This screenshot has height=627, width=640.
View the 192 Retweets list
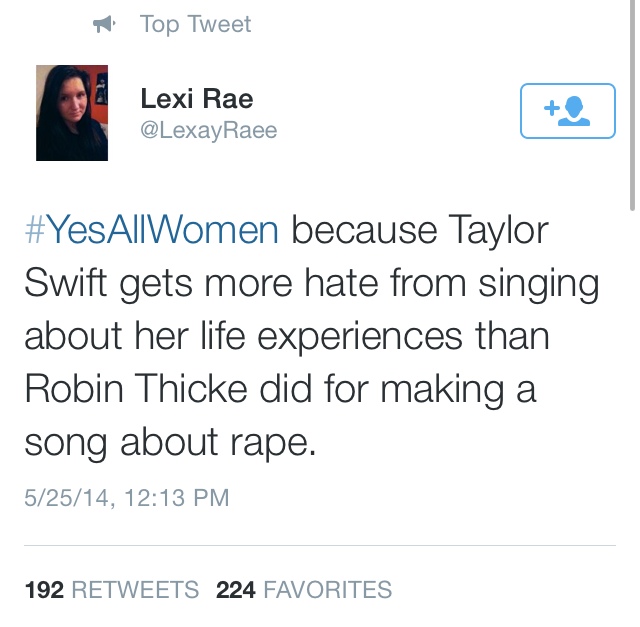coord(111,590)
